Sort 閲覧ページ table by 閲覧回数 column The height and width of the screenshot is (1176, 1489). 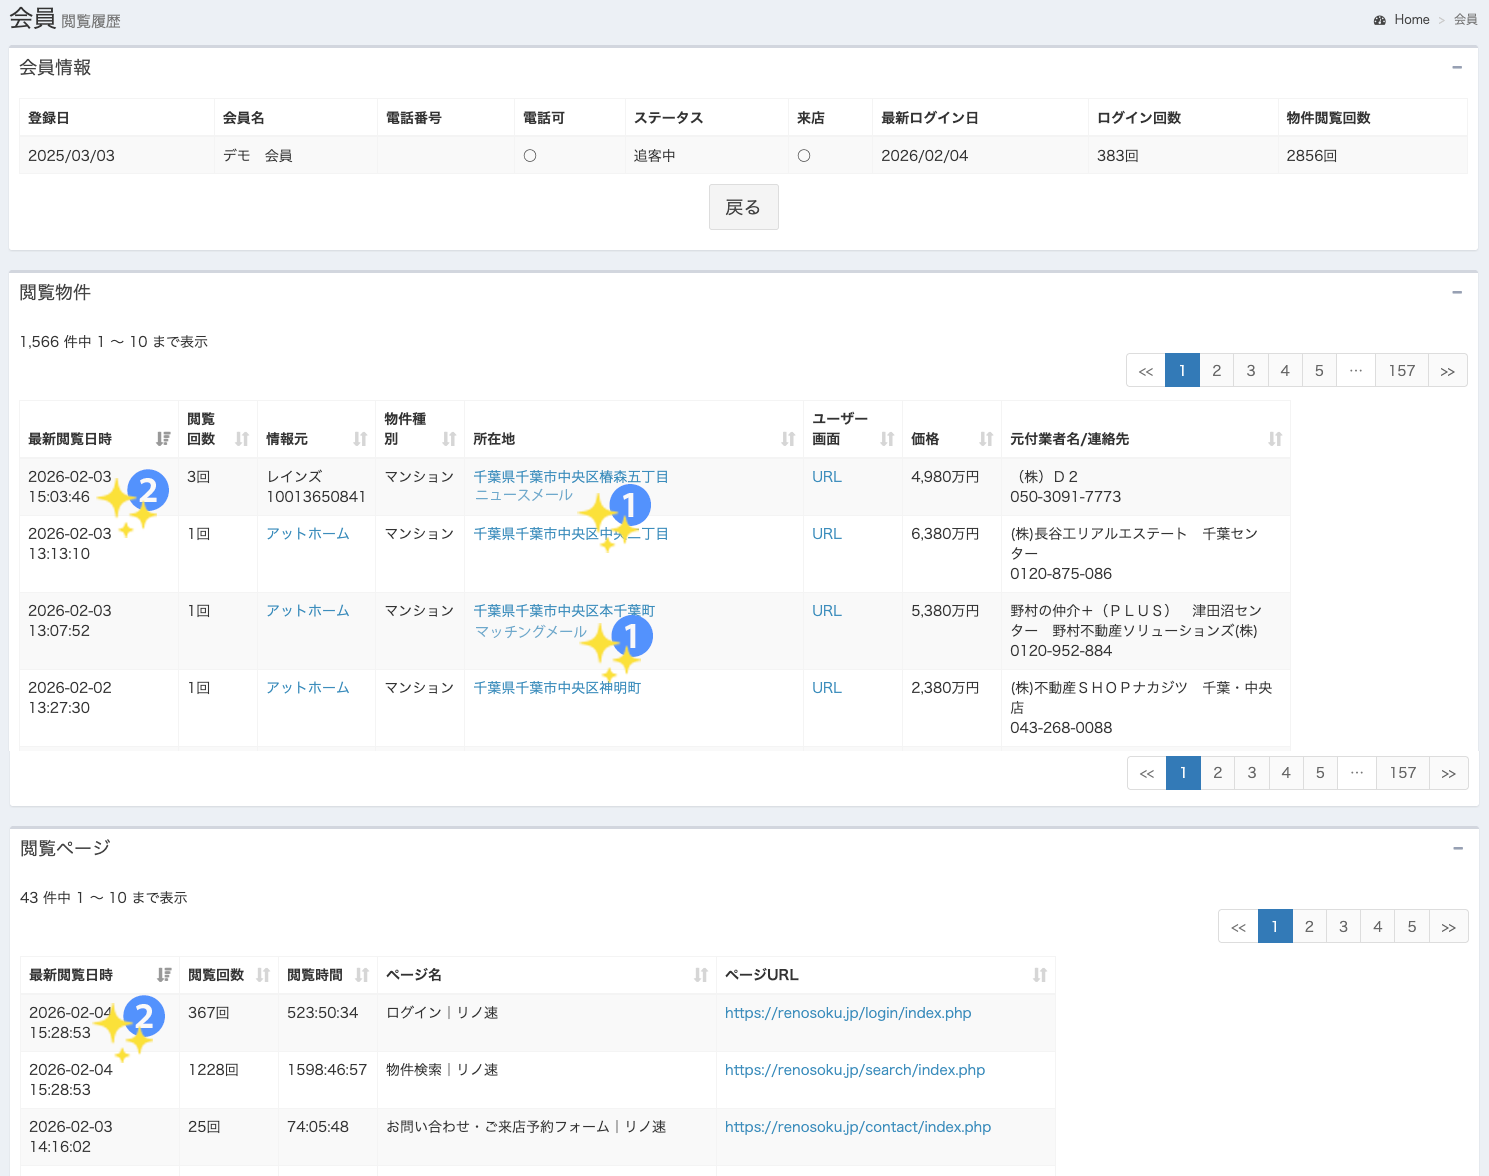tap(263, 975)
